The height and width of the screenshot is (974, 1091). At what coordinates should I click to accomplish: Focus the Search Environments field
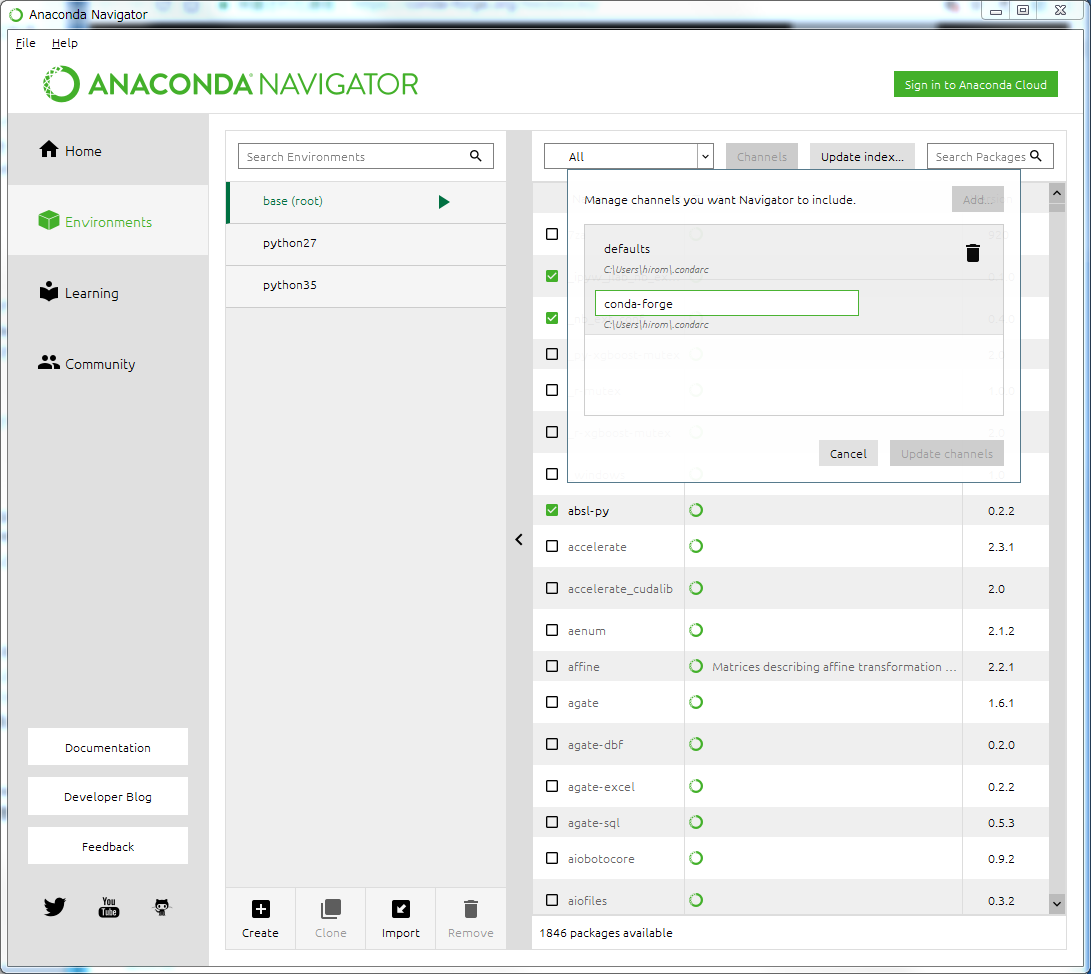pos(365,156)
